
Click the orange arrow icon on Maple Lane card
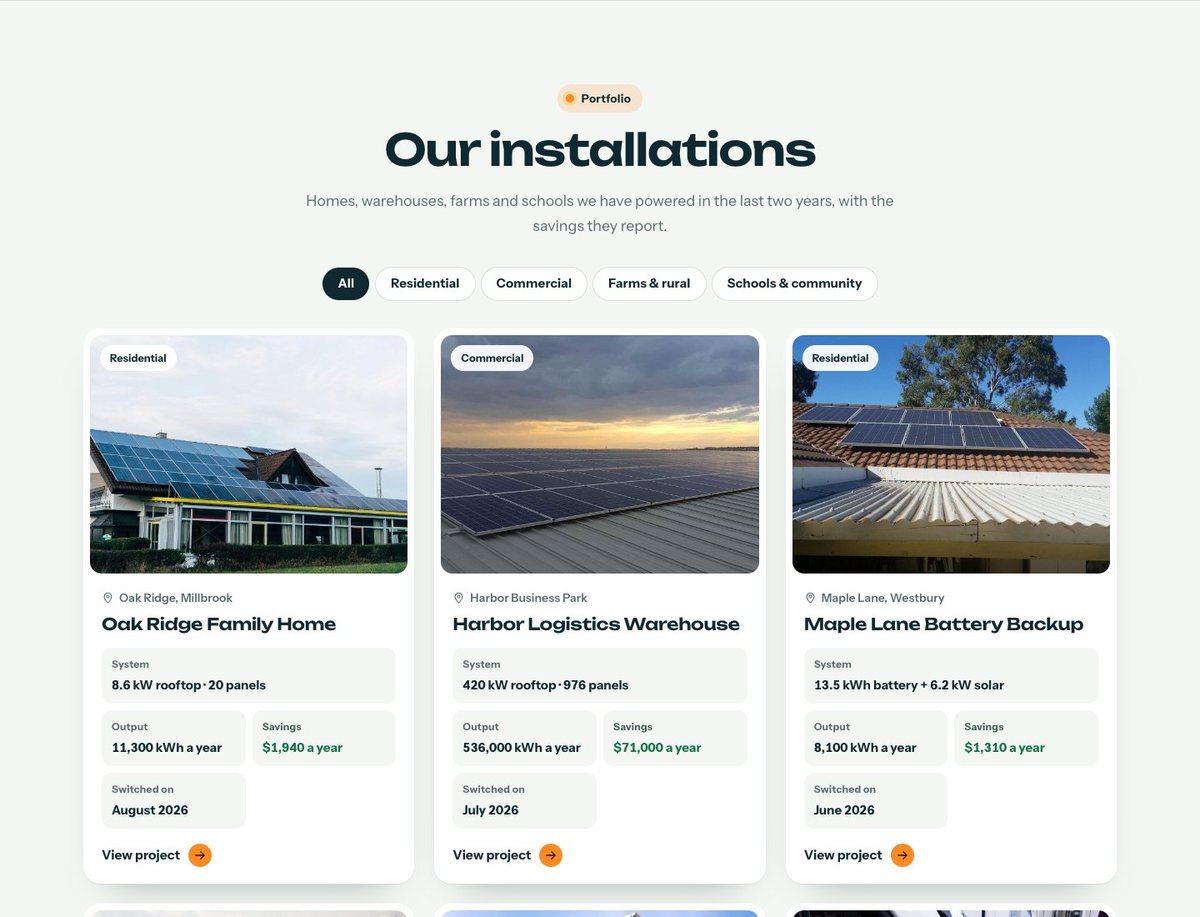(x=903, y=855)
